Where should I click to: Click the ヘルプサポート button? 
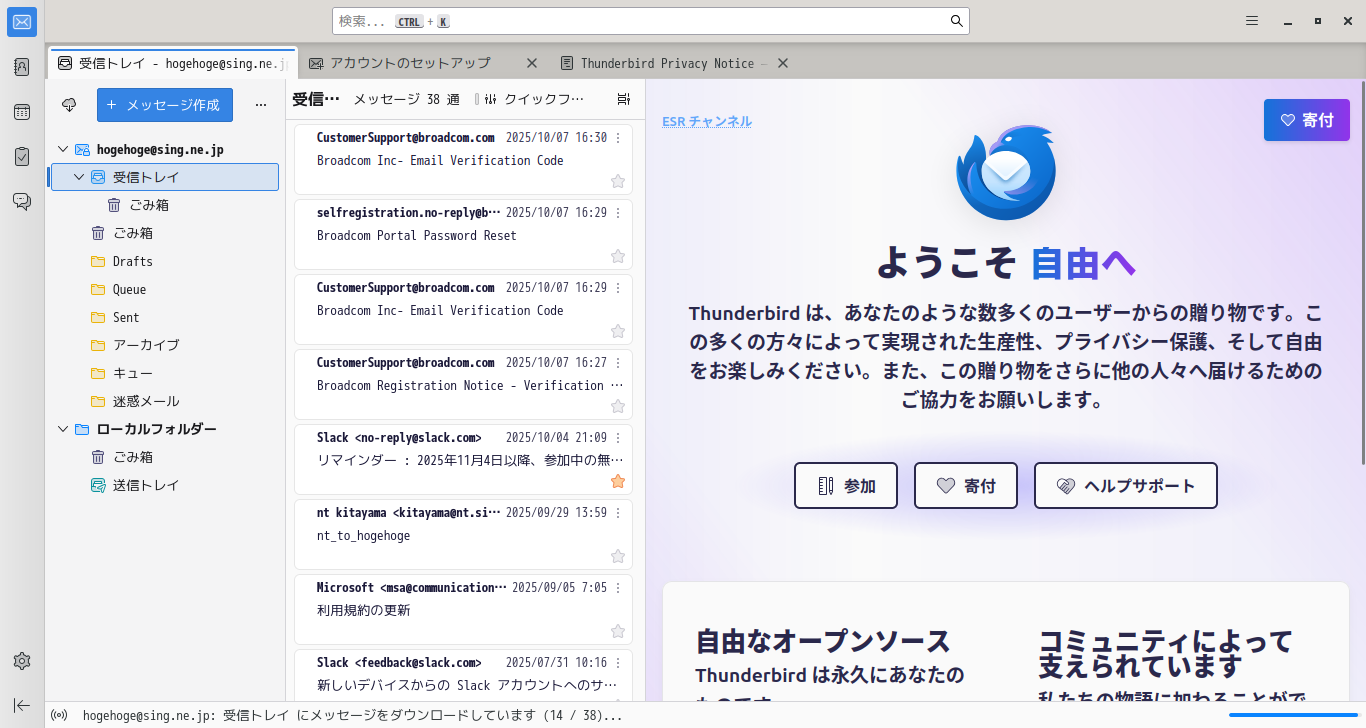[x=1126, y=486]
